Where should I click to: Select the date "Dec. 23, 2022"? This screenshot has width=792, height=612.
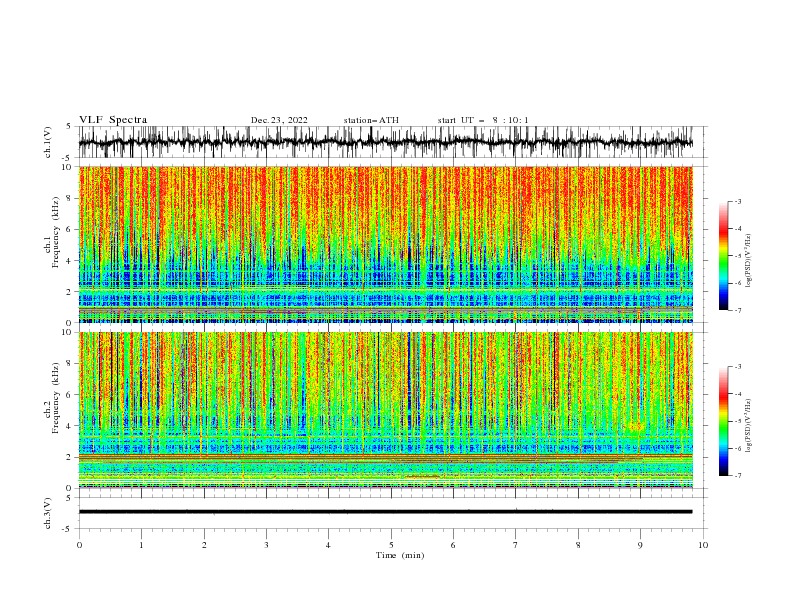pos(279,120)
